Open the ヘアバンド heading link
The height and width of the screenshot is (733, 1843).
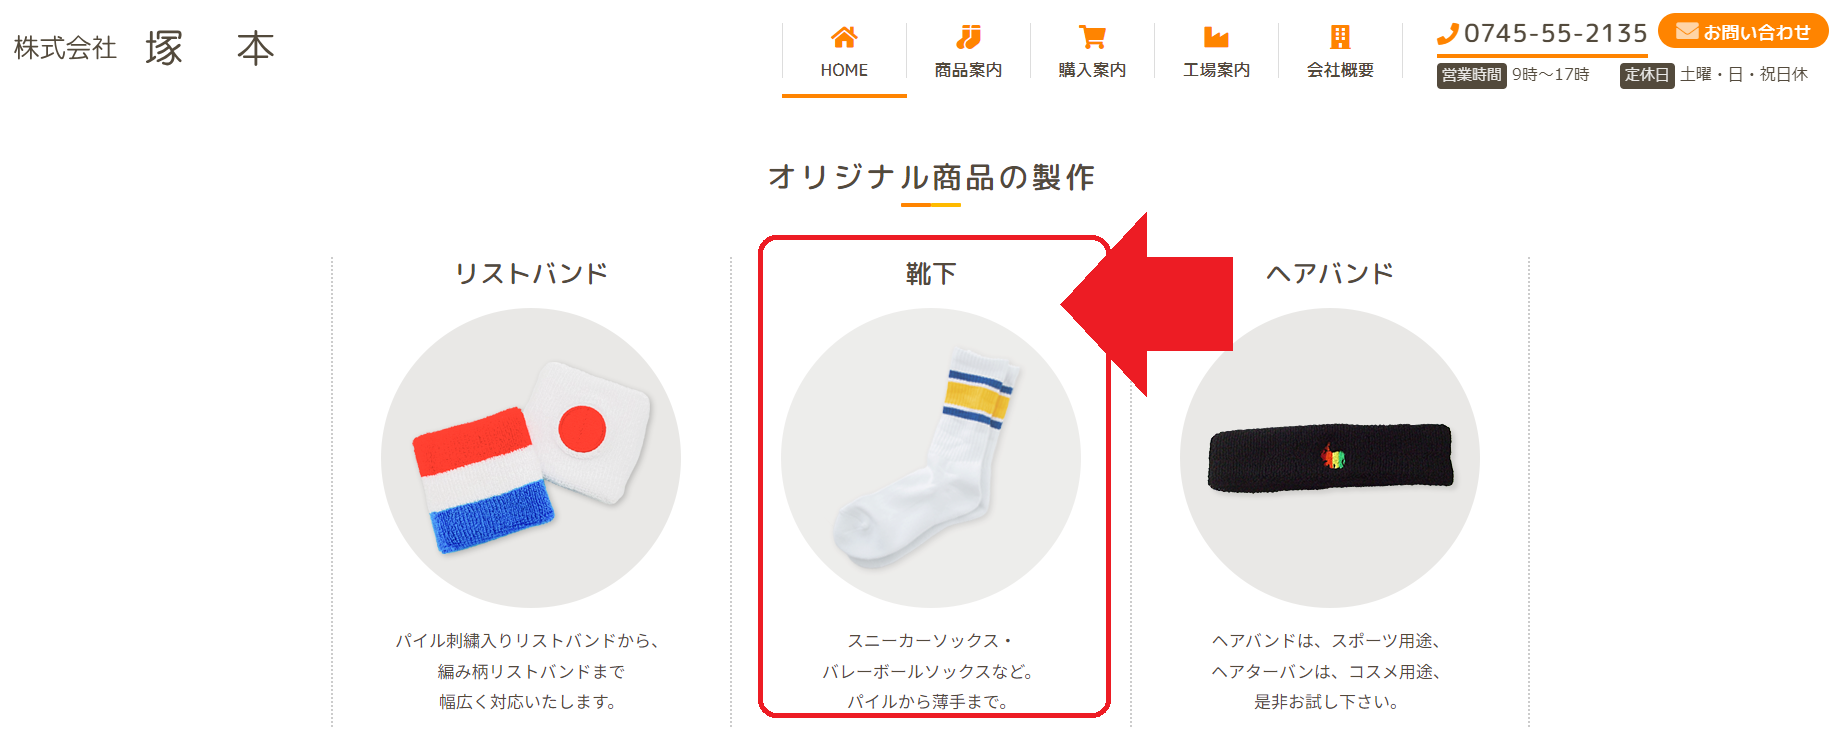click(x=1330, y=274)
